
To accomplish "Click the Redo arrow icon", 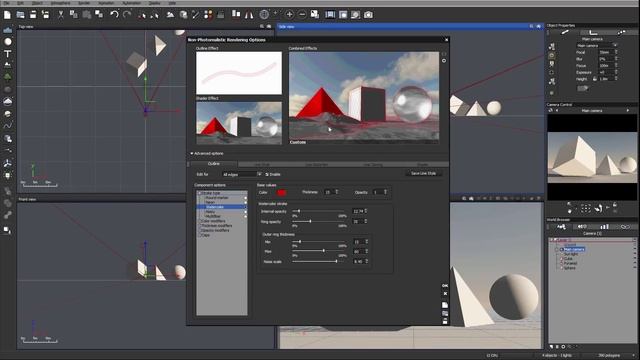I will (x=127, y=15).
